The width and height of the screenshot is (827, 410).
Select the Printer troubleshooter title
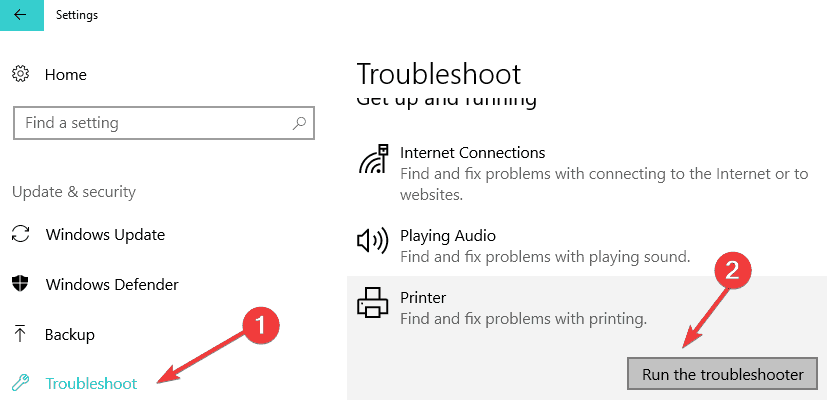[423, 298]
